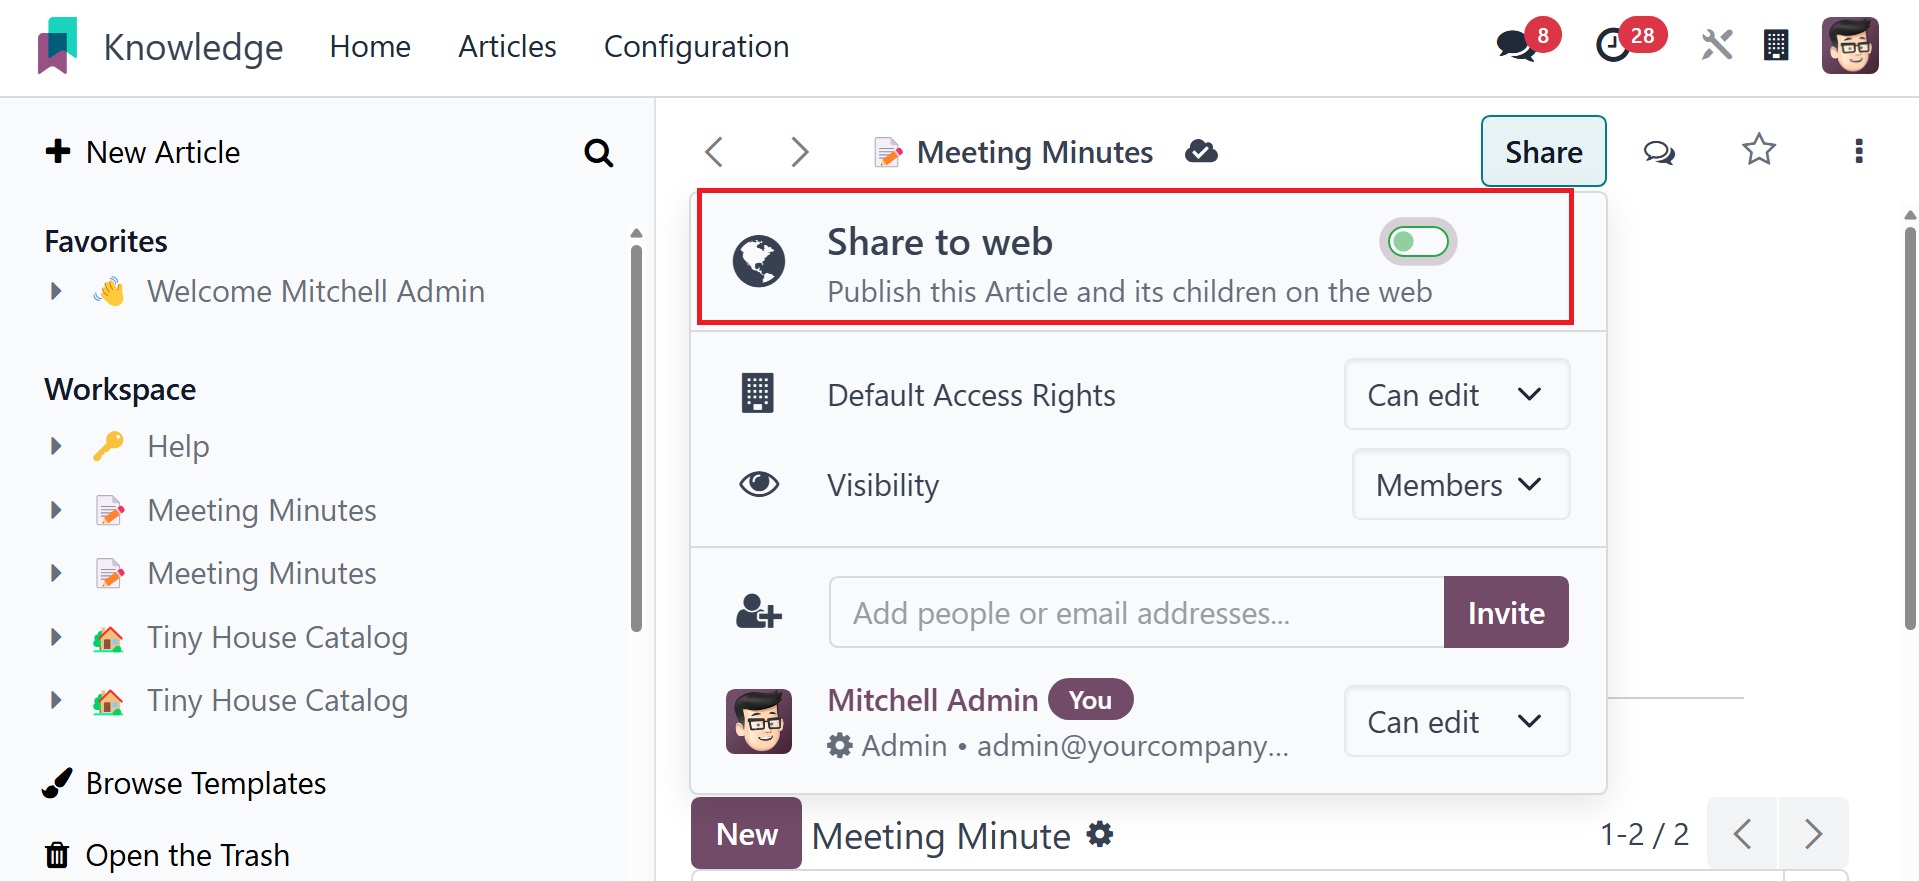Open the three-dot more options menu
The height and width of the screenshot is (881, 1919).
coord(1859,151)
